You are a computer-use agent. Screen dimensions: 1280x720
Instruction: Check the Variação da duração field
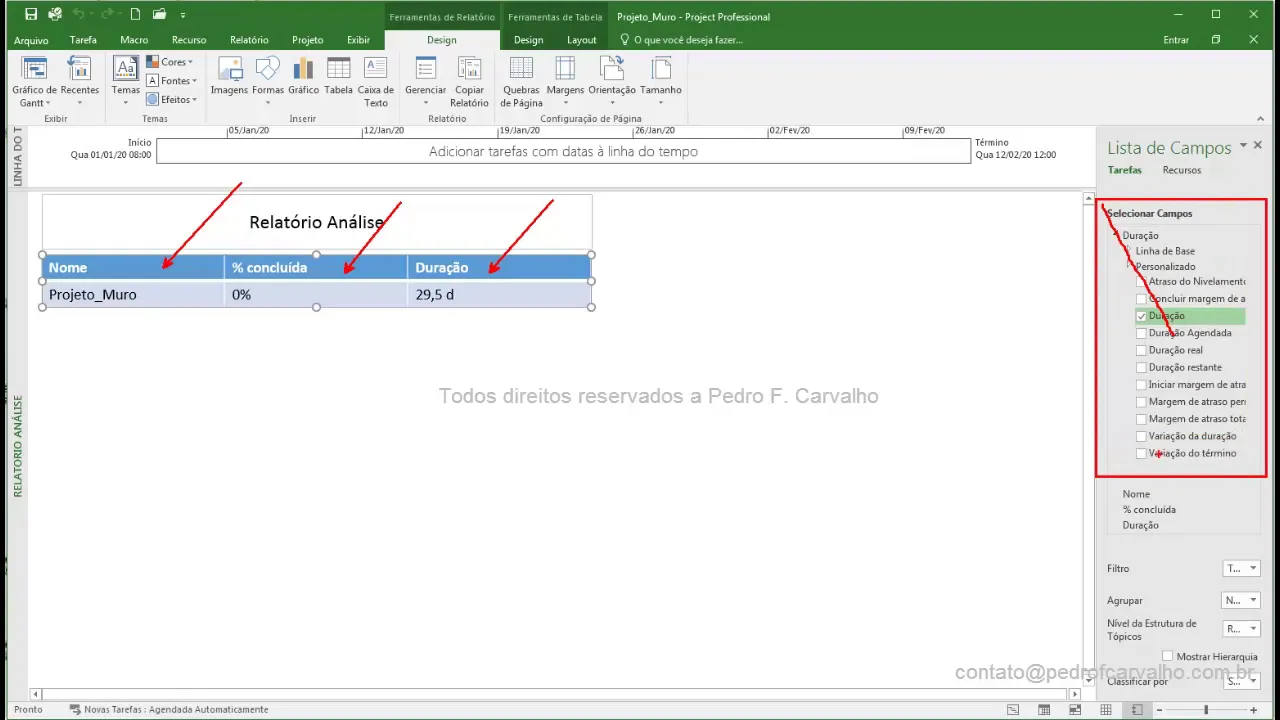click(x=1142, y=436)
